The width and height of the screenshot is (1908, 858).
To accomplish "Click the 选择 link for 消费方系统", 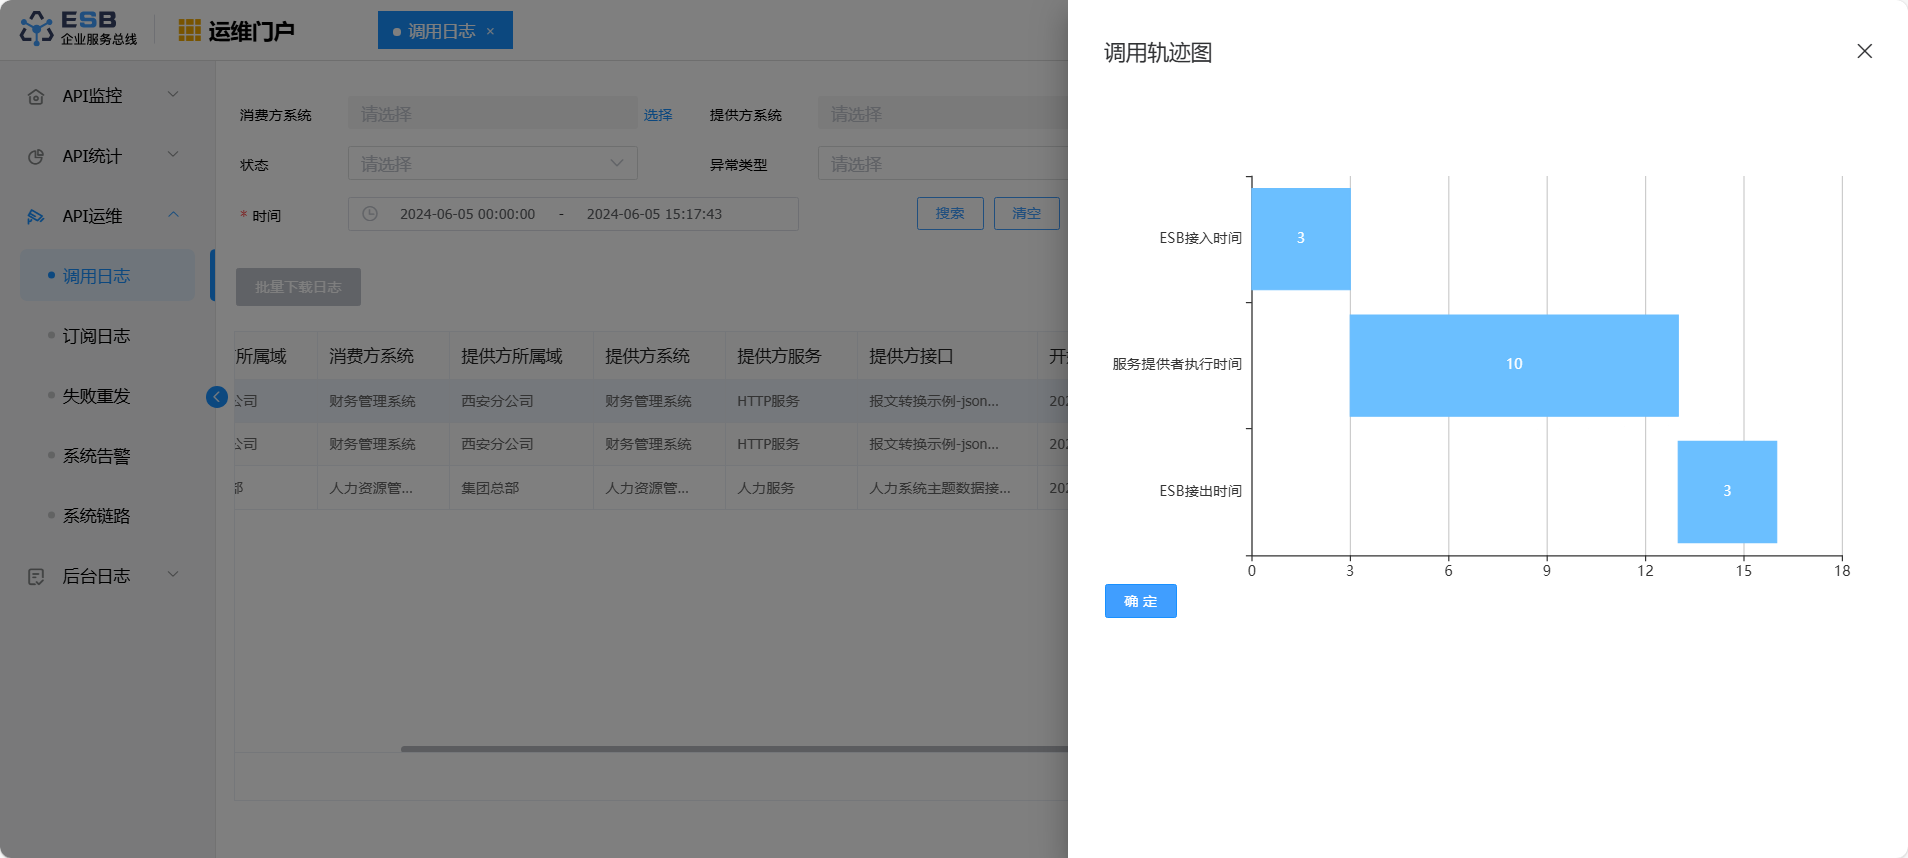I will tap(657, 115).
